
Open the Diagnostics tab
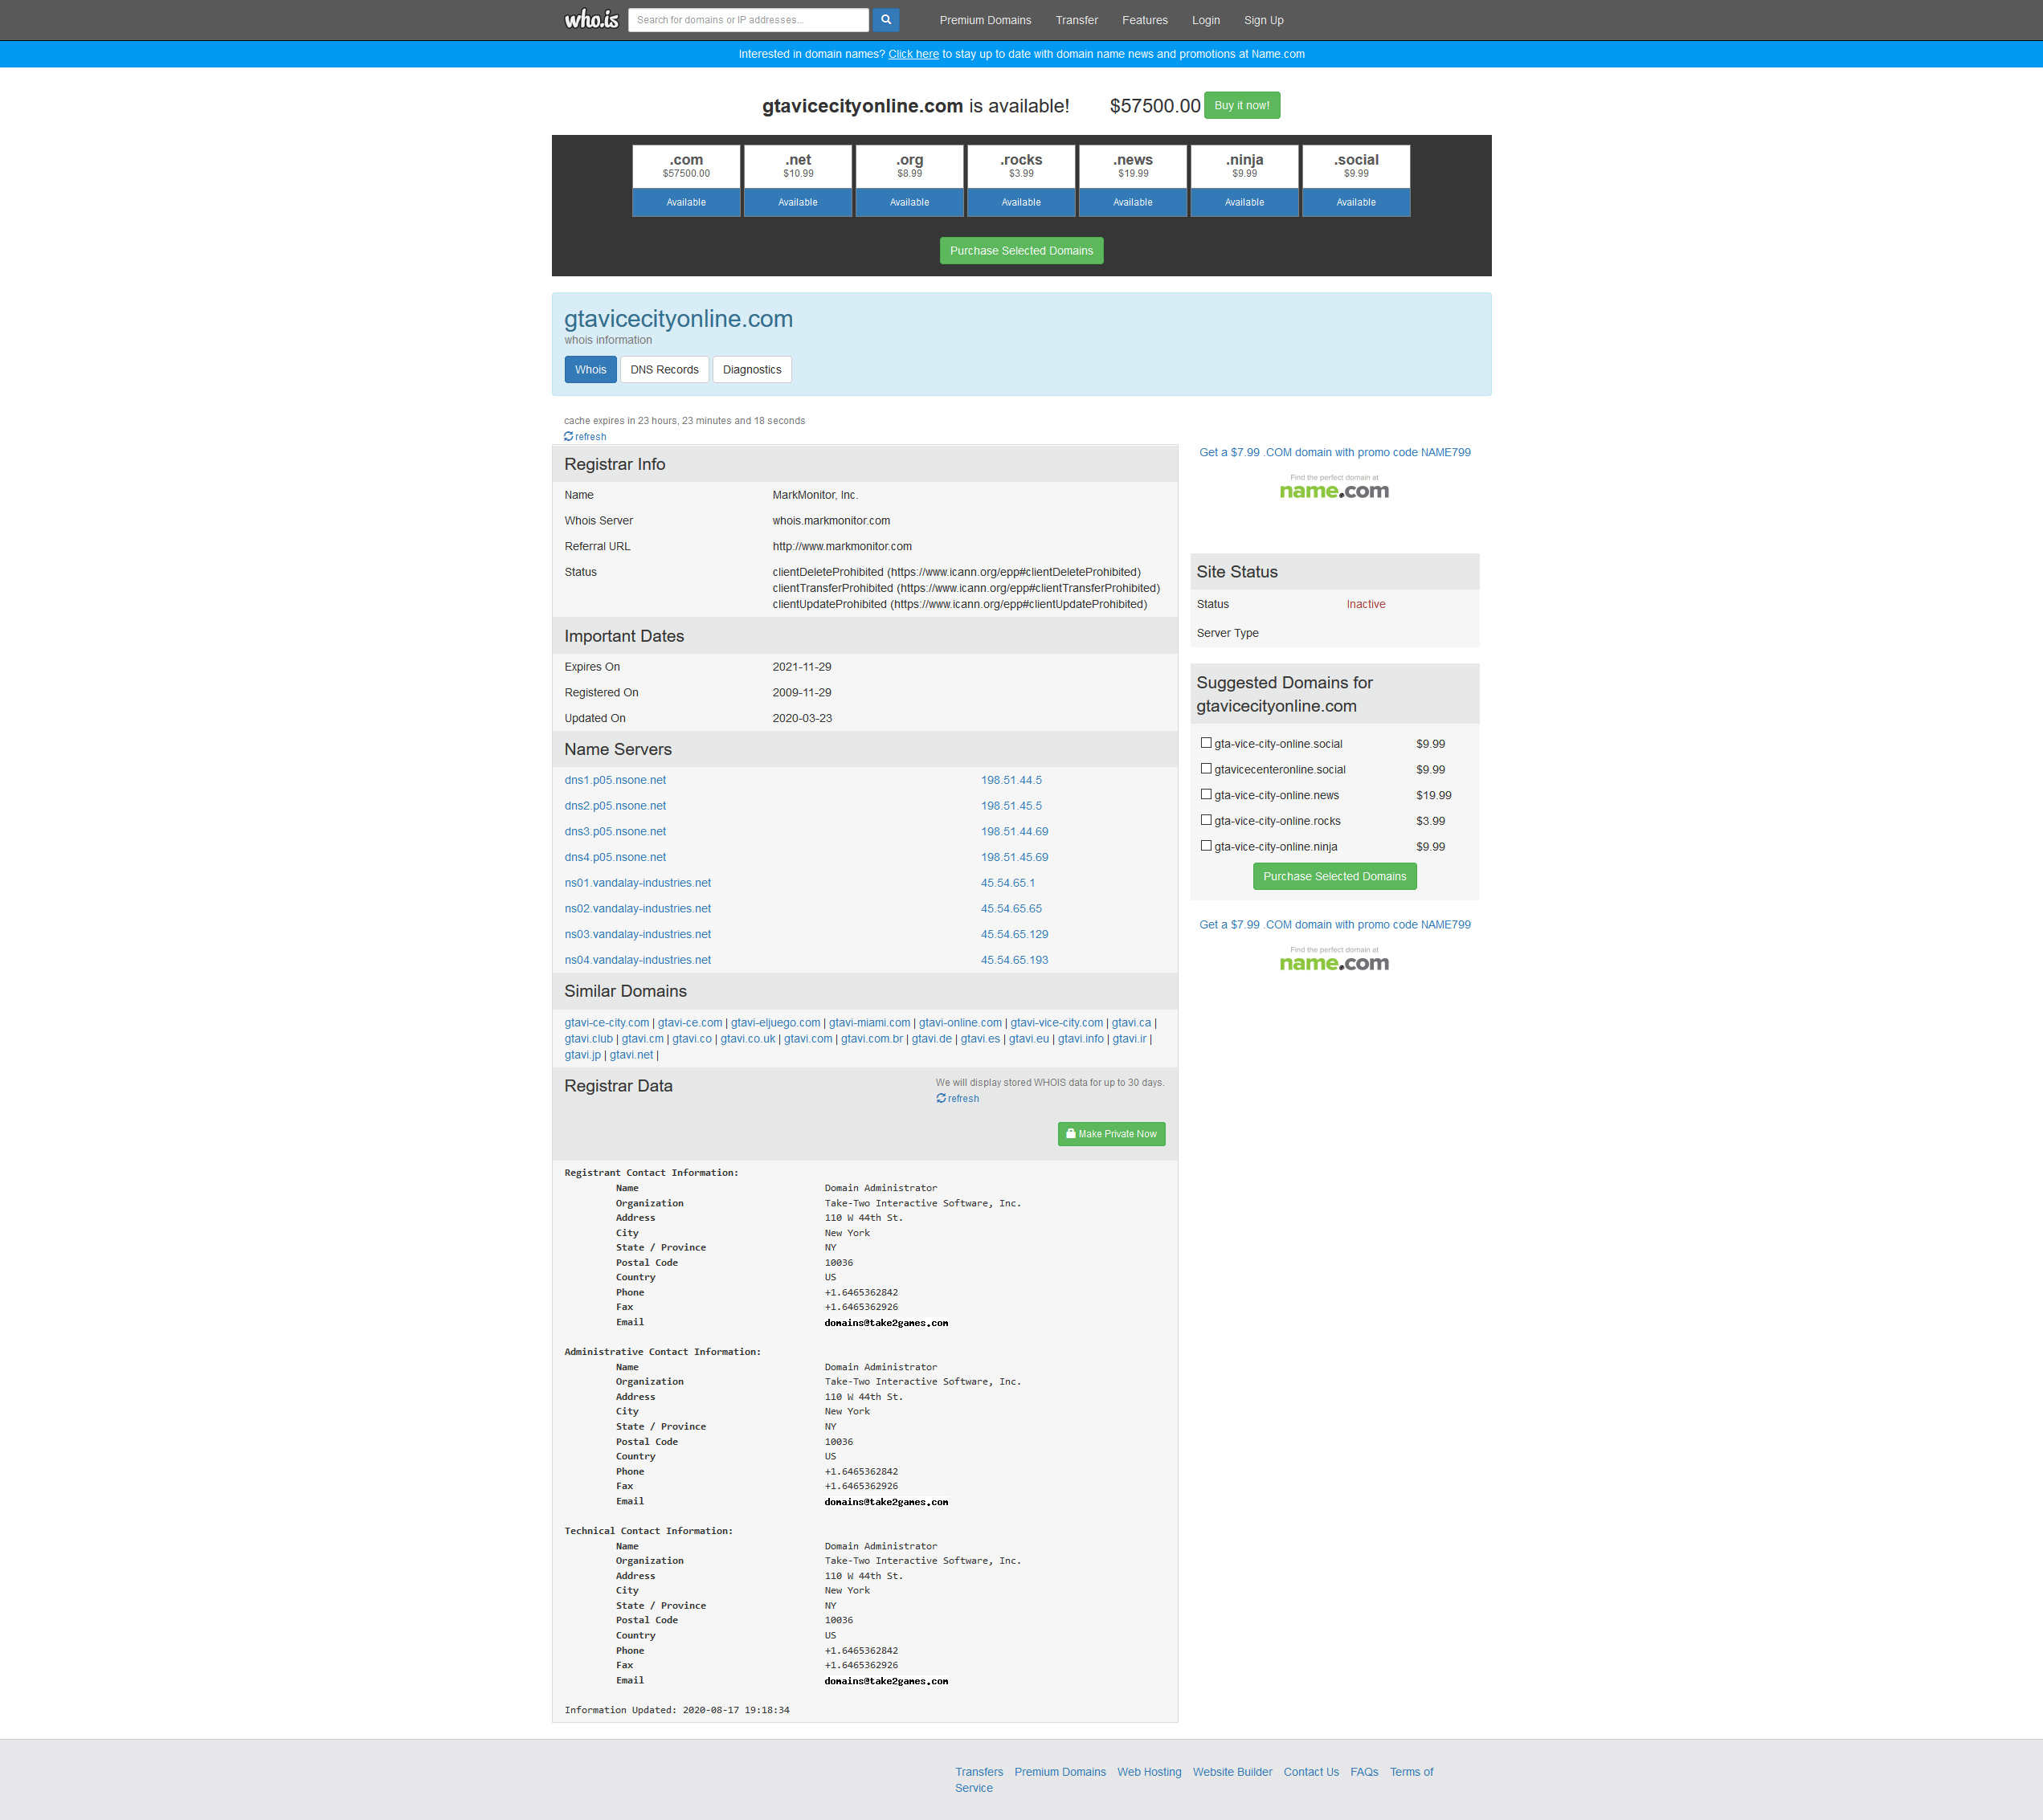(751, 370)
